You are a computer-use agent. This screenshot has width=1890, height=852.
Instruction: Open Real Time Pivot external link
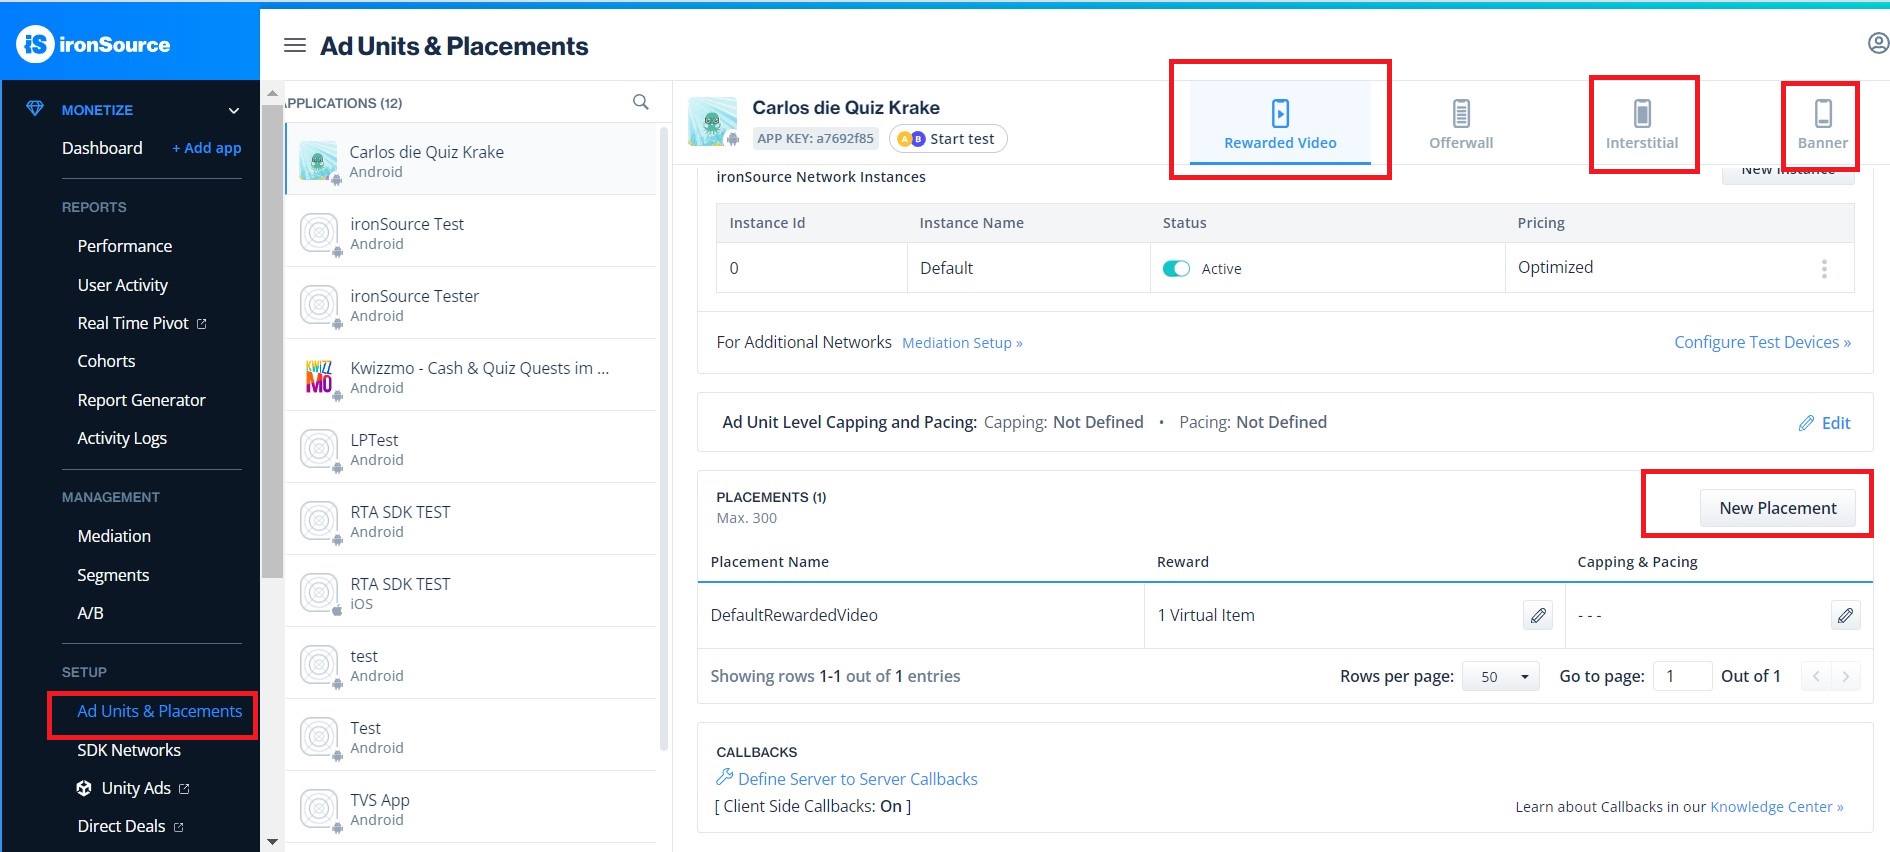tap(142, 323)
